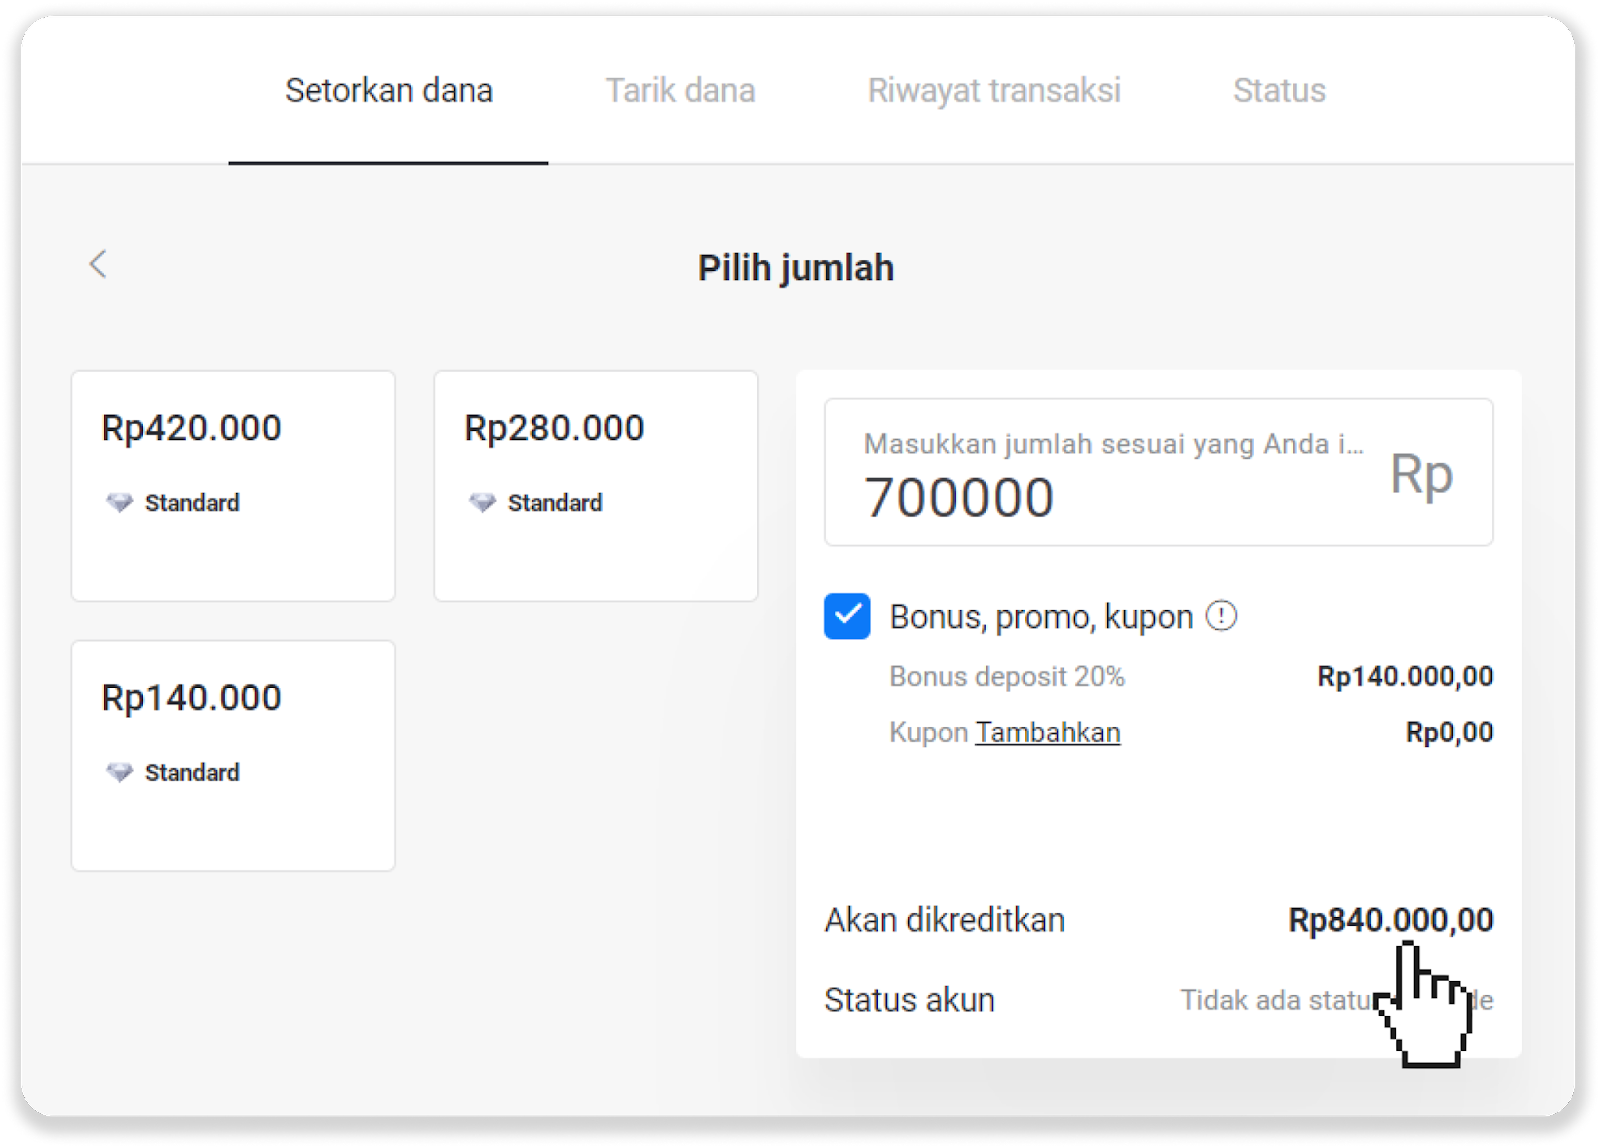The image size is (1600, 1148).
Task: Click the diamond icon on the Rp280.000 card
Action: [x=483, y=502]
